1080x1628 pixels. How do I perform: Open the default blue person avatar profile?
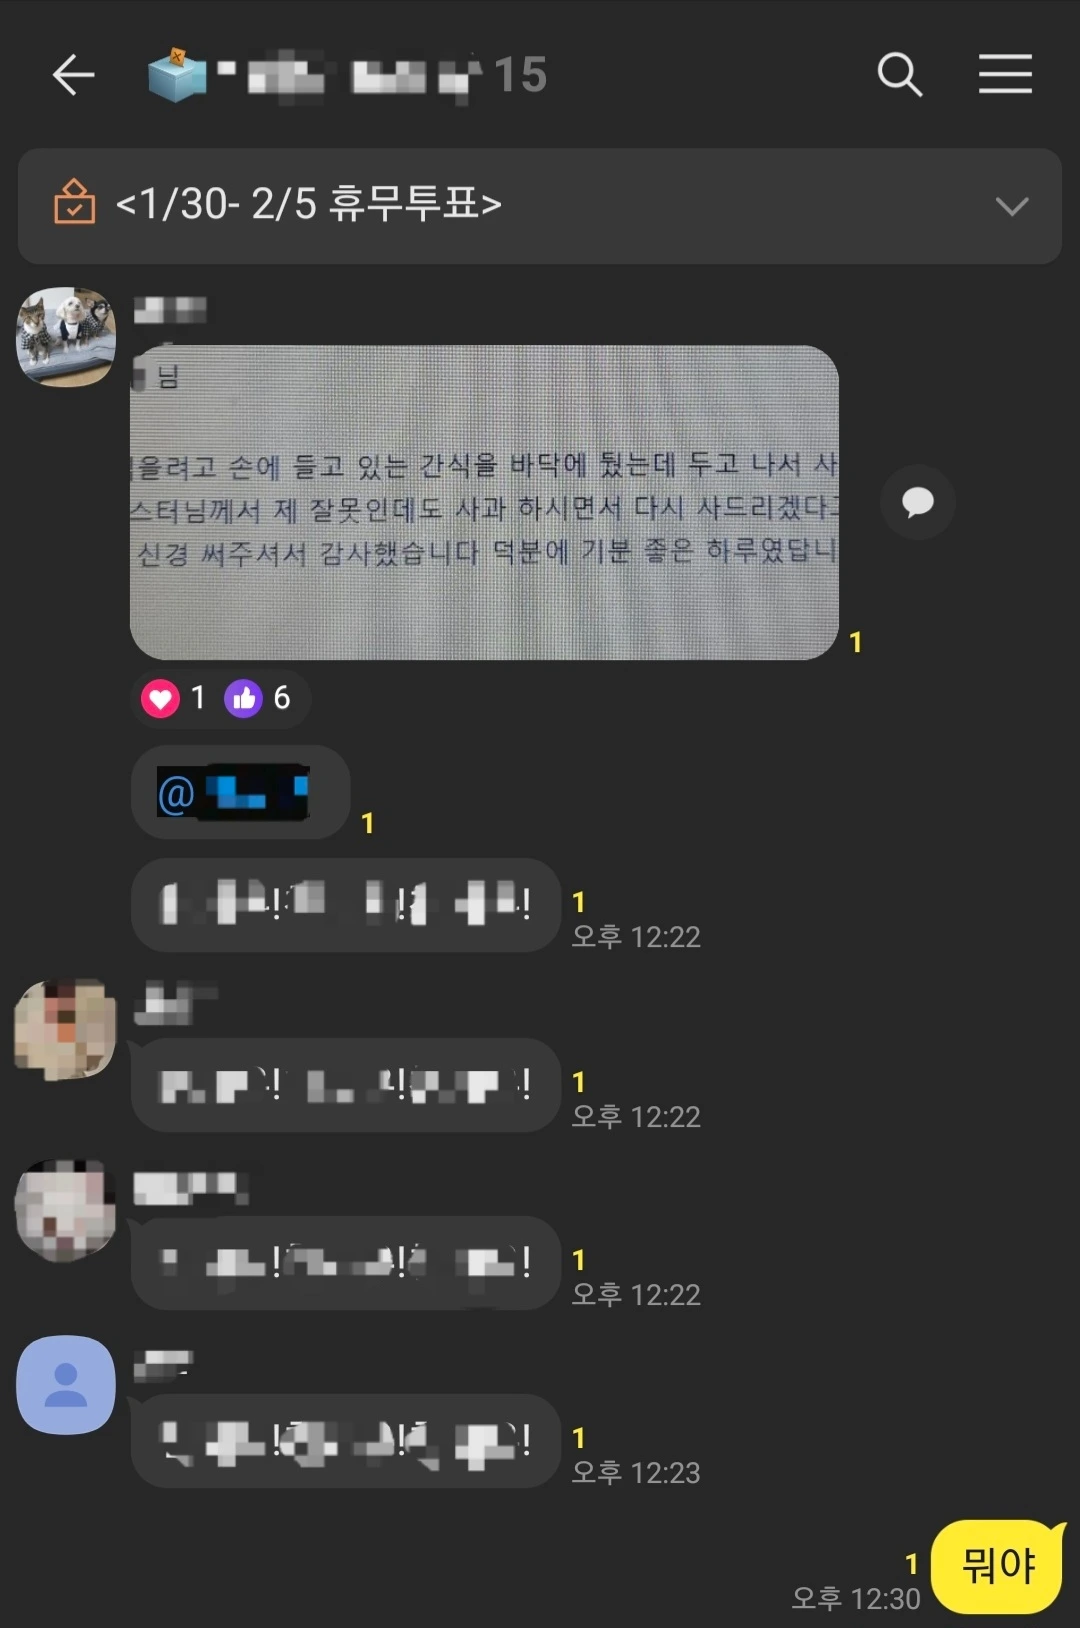(66, 1385)
